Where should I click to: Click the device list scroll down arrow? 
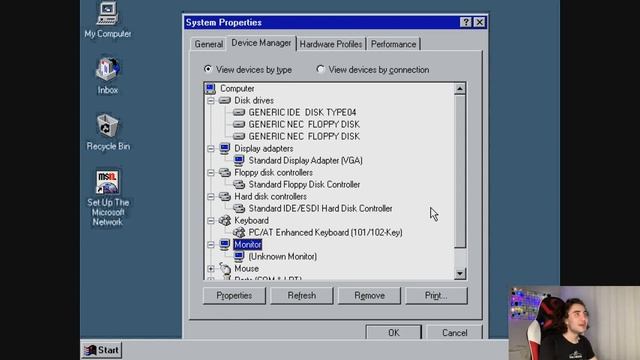[x=460, y=273]
